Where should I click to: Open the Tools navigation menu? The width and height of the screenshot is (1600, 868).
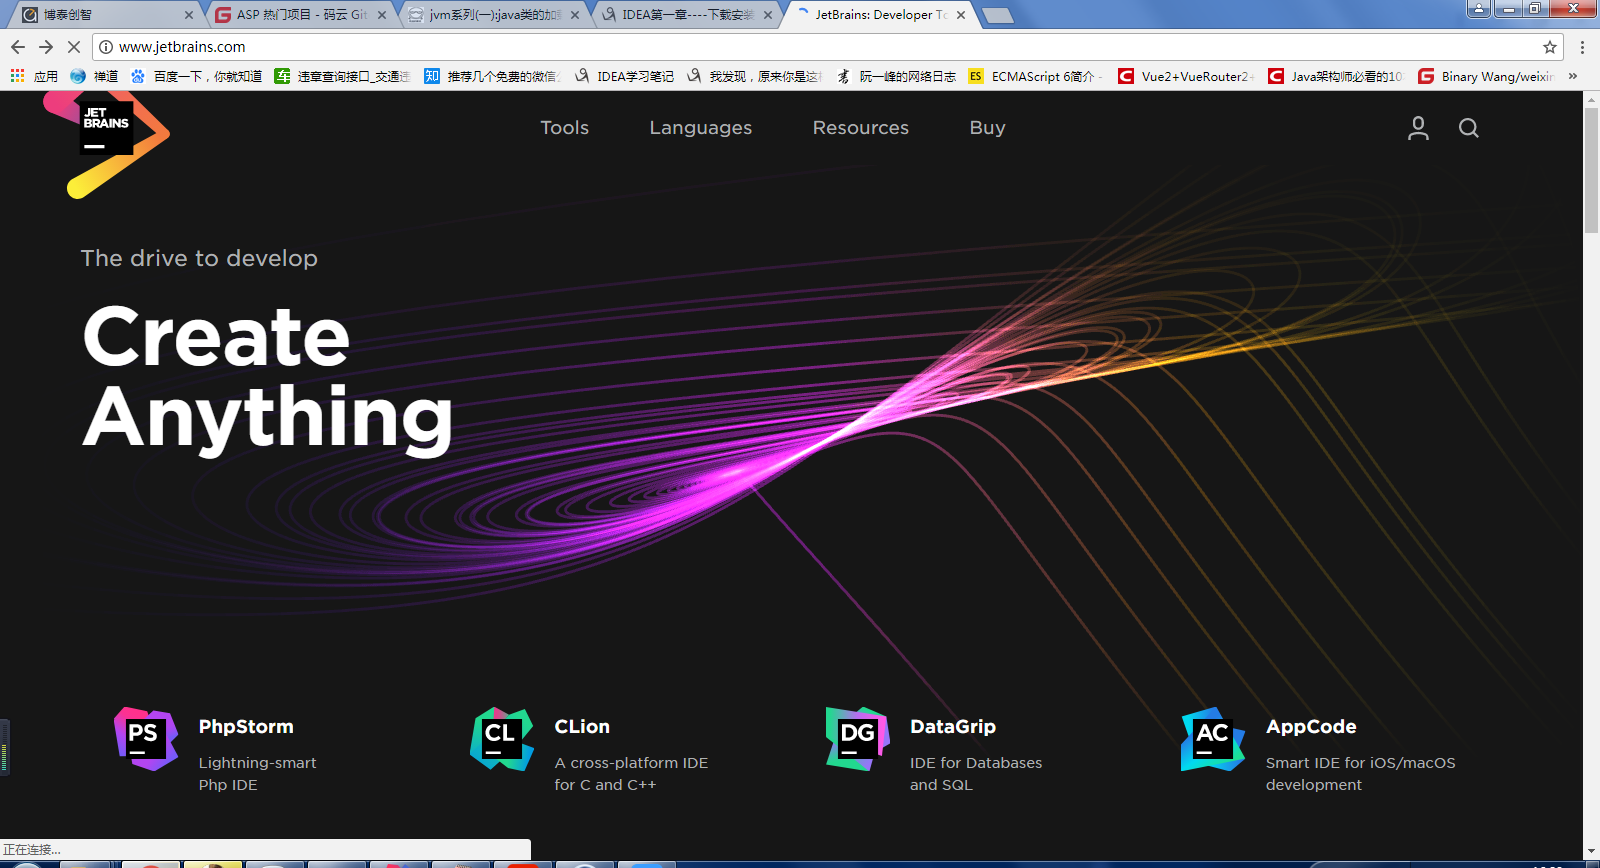click(x=565, y=128)
